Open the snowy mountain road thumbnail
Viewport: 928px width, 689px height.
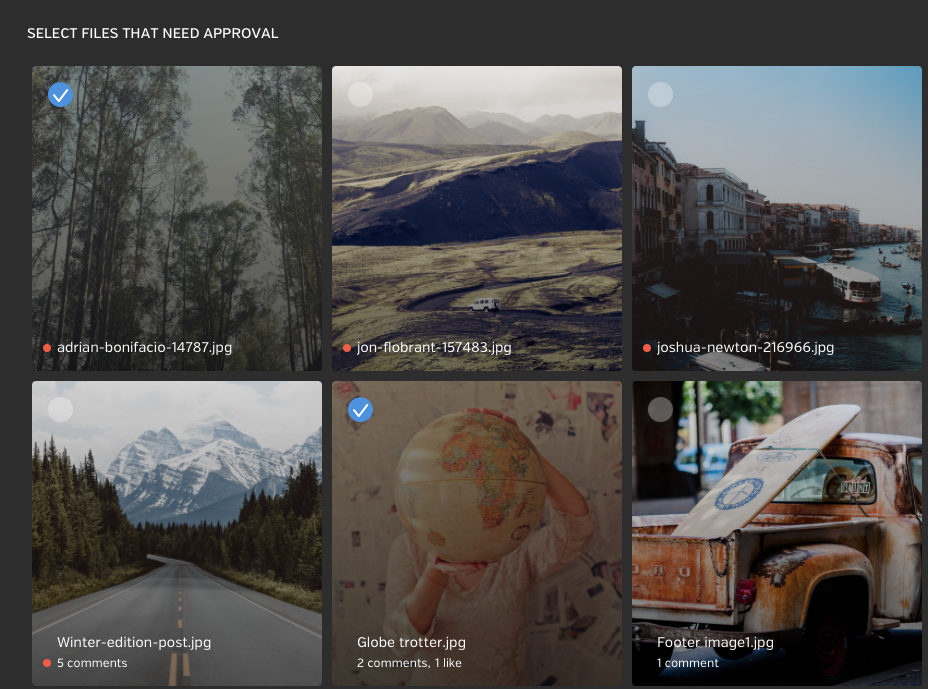click(x=177, y=533)
